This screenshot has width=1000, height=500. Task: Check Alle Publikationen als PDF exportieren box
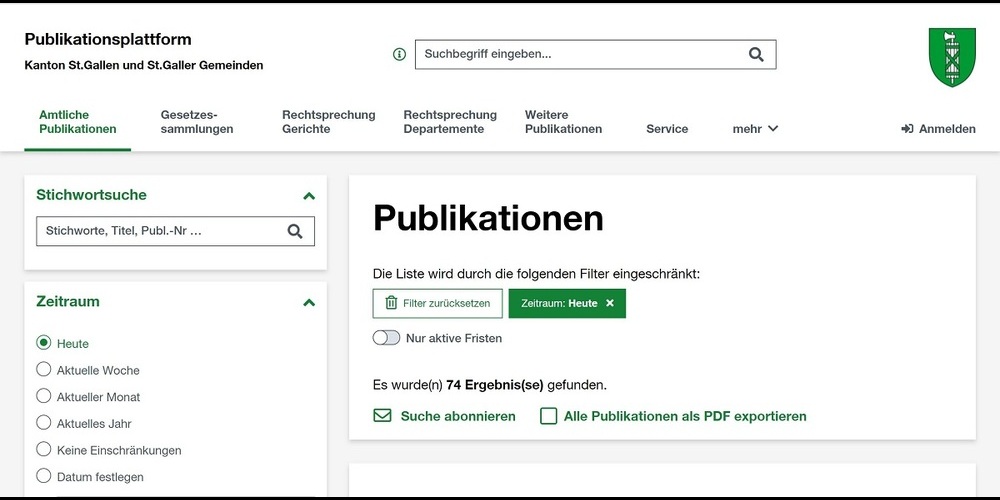pyautogui.click(x=548, y=416)
